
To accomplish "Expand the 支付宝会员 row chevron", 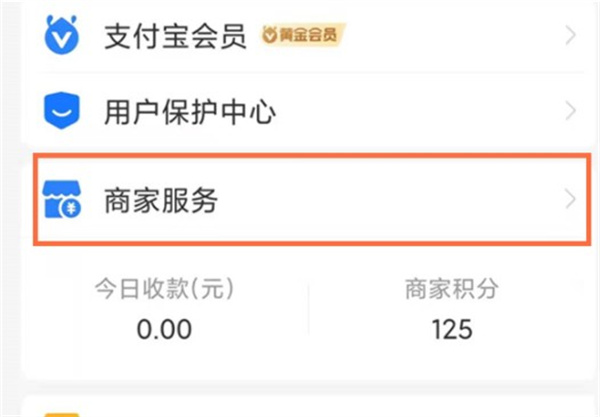I will point(571,37).
